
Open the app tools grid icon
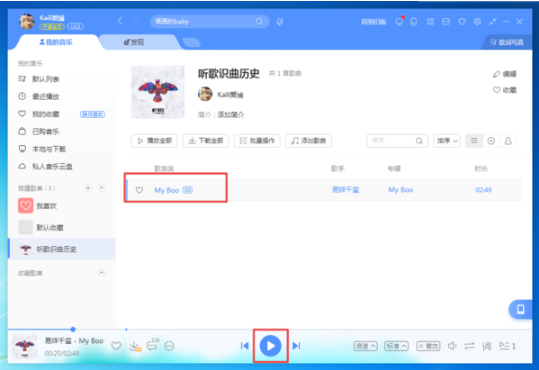(430, 22)
